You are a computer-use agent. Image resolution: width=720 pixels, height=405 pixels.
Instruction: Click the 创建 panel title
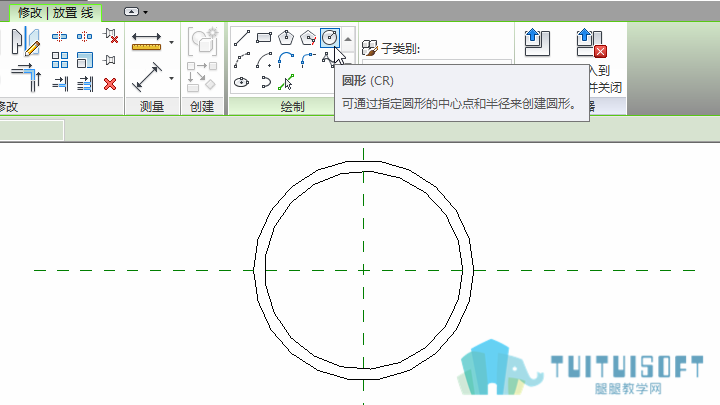point(202,107)
